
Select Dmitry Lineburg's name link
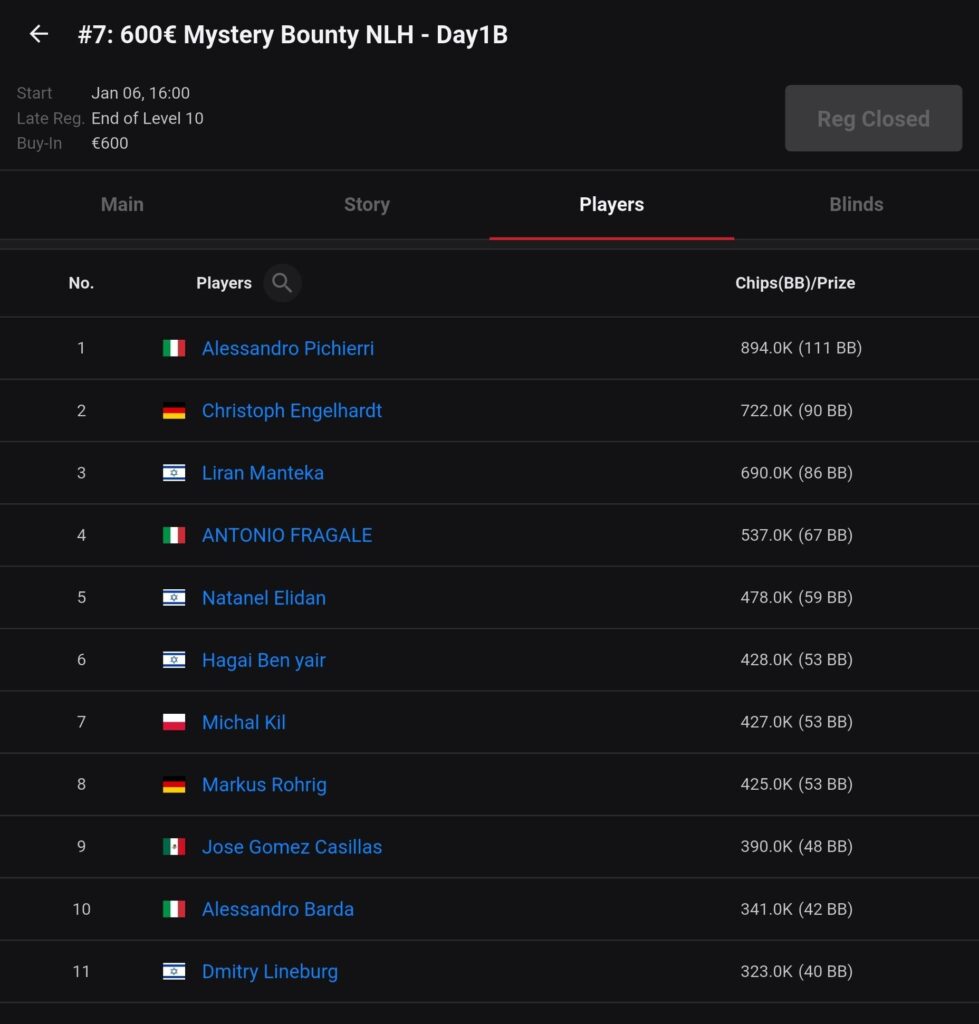pyautogui.click(x=270, y=971)
